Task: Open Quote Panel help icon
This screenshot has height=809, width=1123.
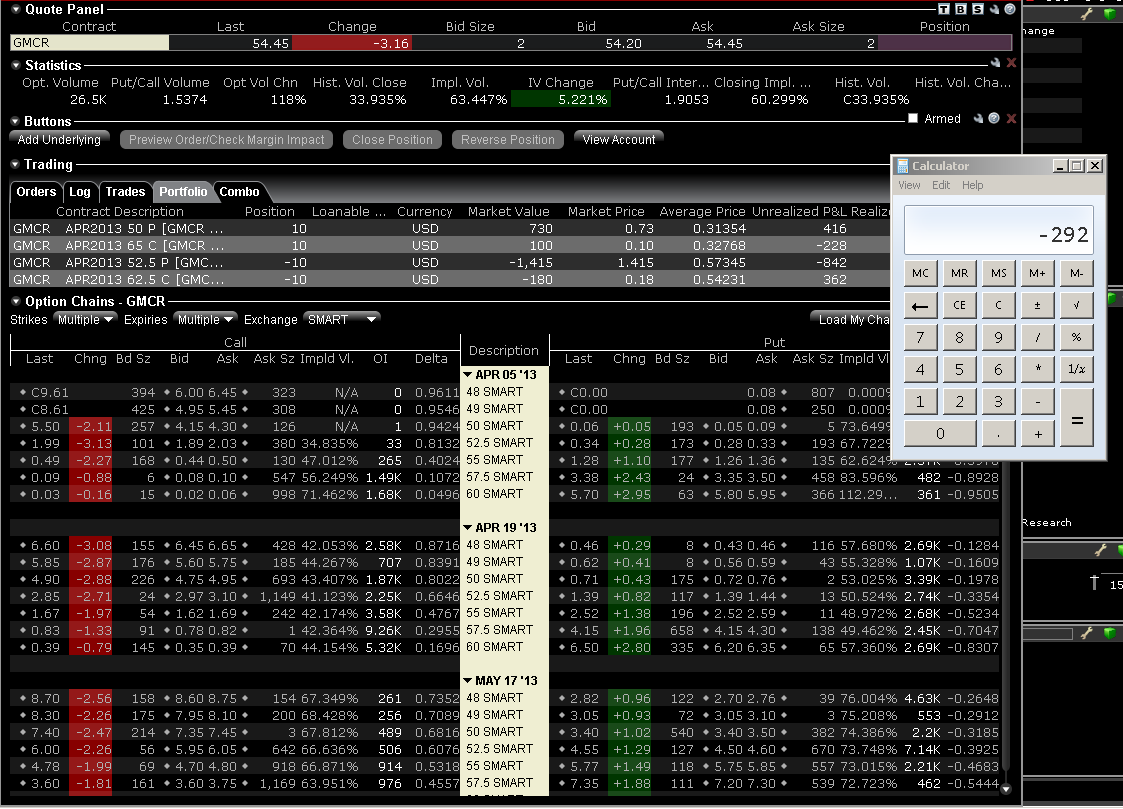Action: [x=1010, y=9]
